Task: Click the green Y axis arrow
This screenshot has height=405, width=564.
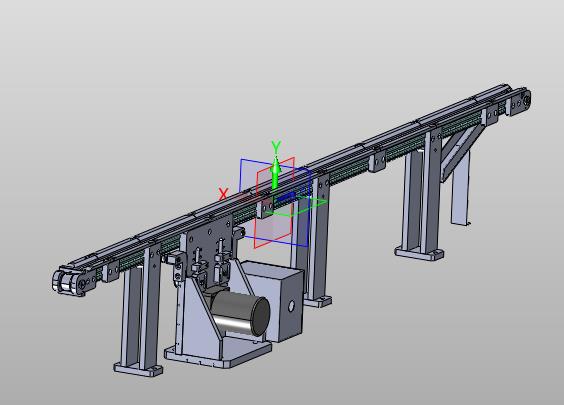Action: coord(276,172)
